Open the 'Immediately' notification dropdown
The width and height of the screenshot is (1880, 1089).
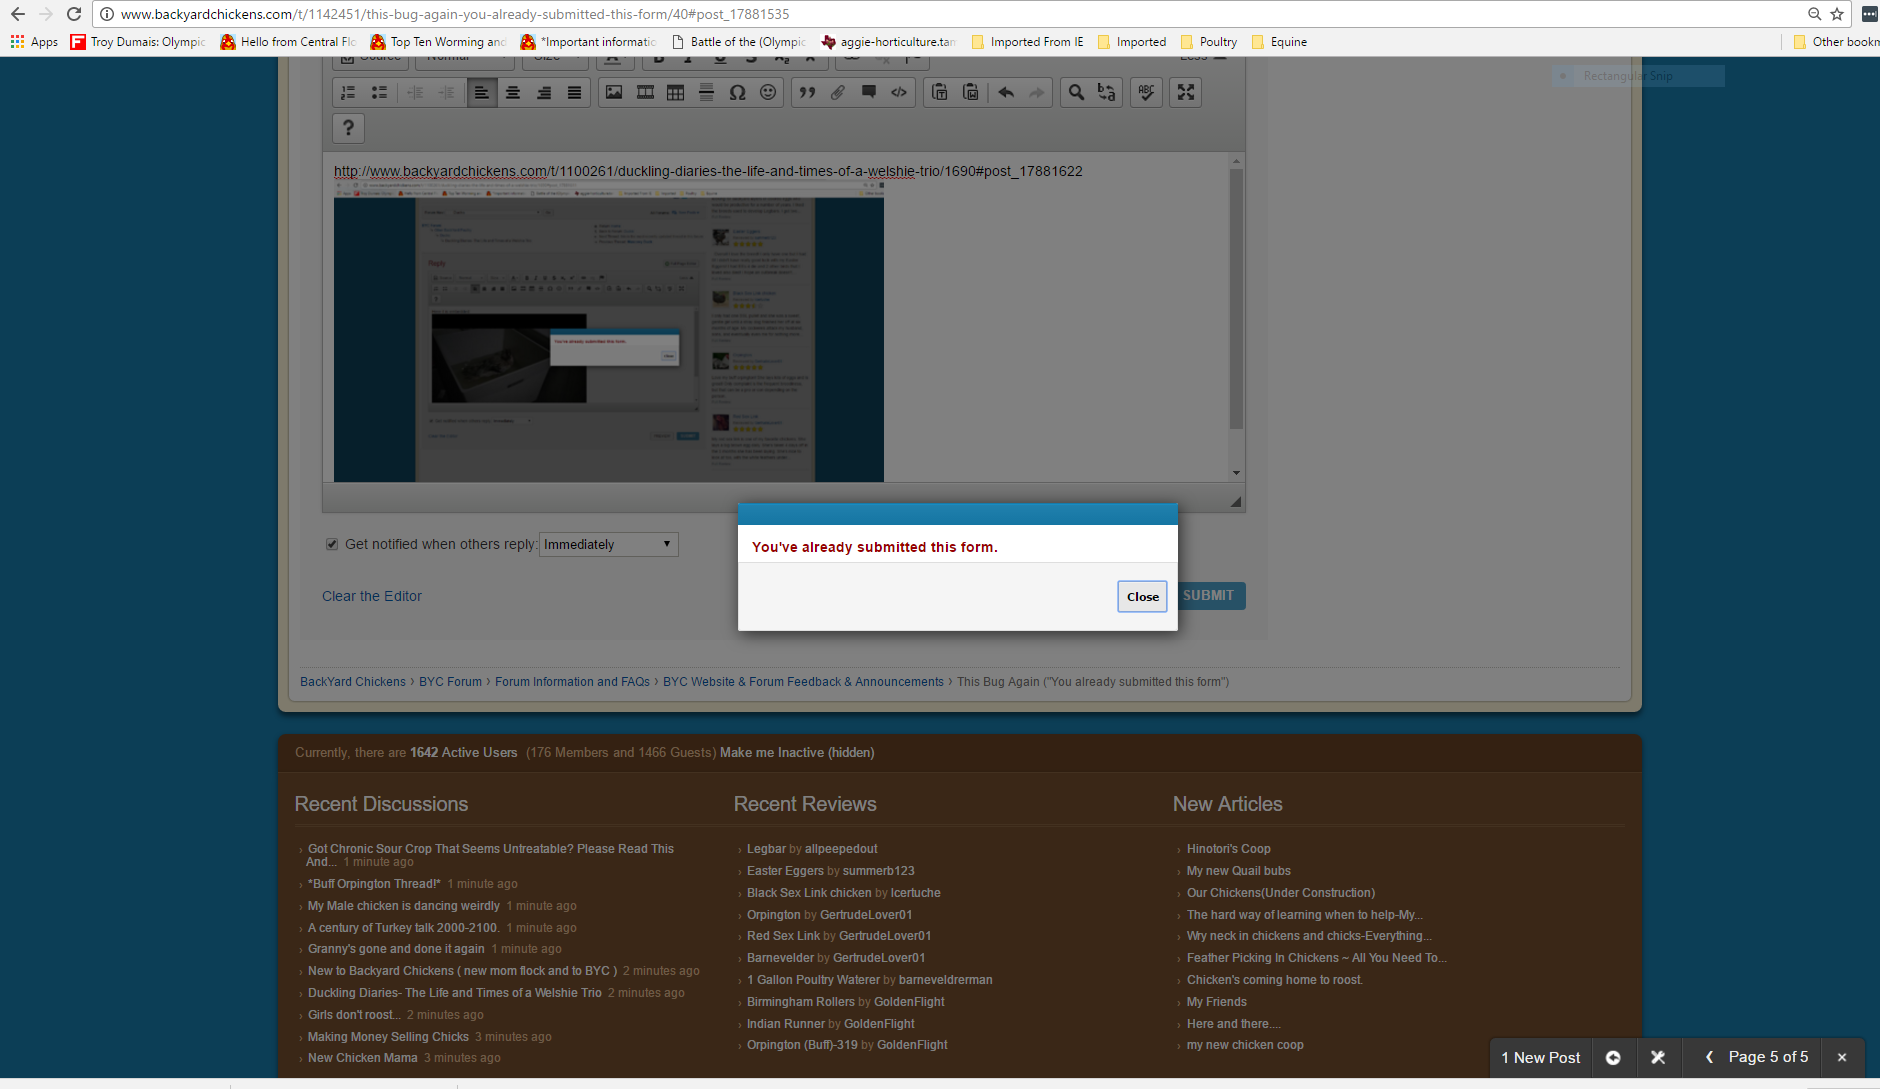608,544
